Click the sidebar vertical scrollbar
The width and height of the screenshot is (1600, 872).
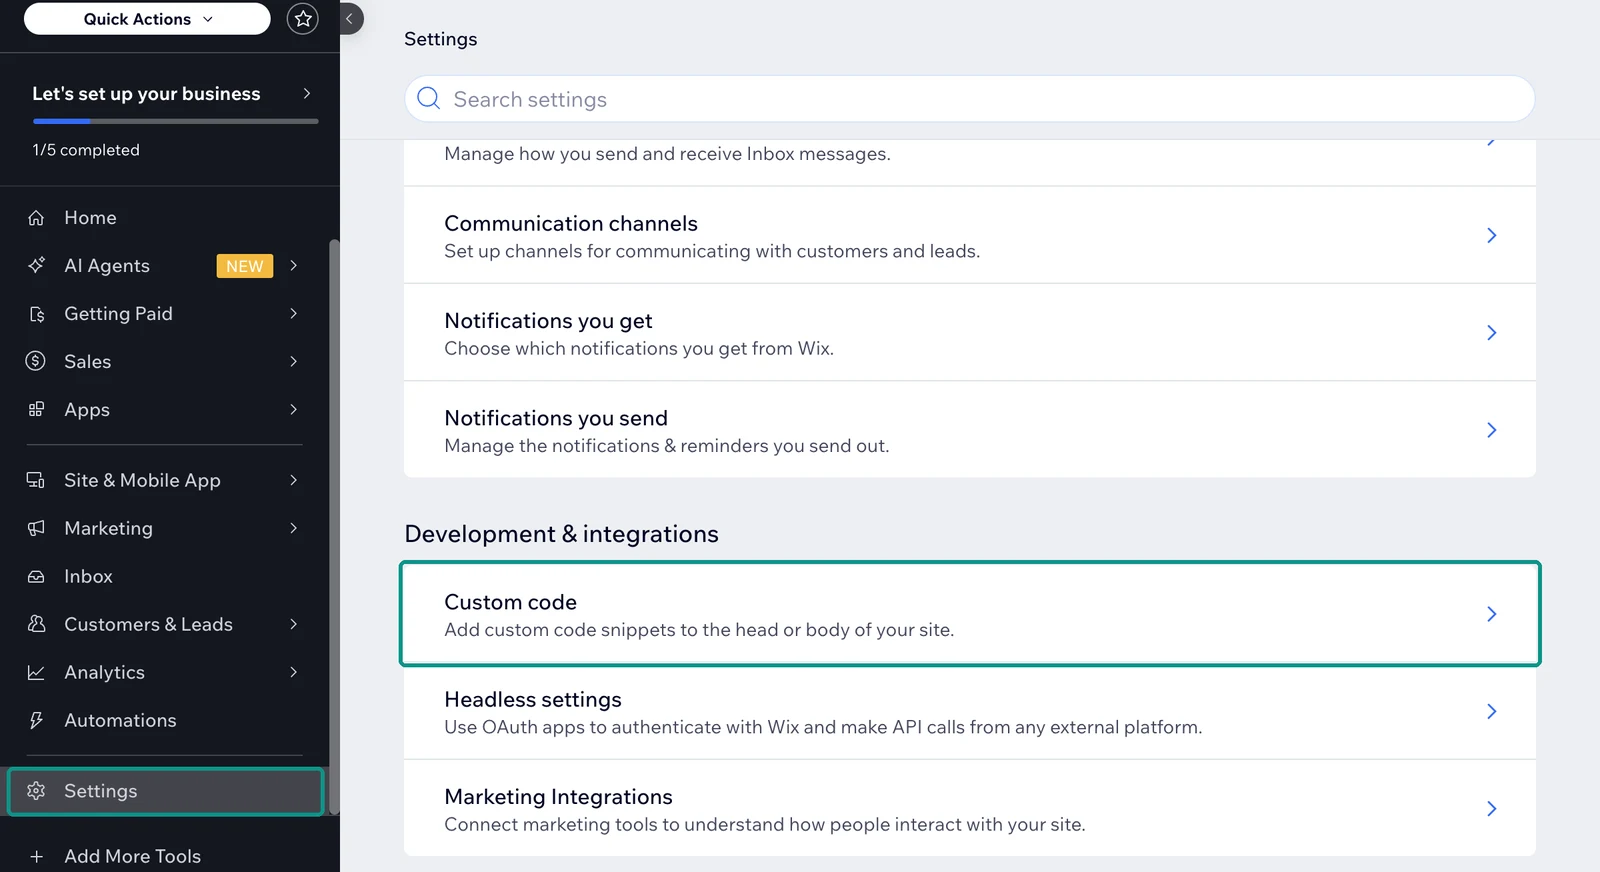coord(334,527)
